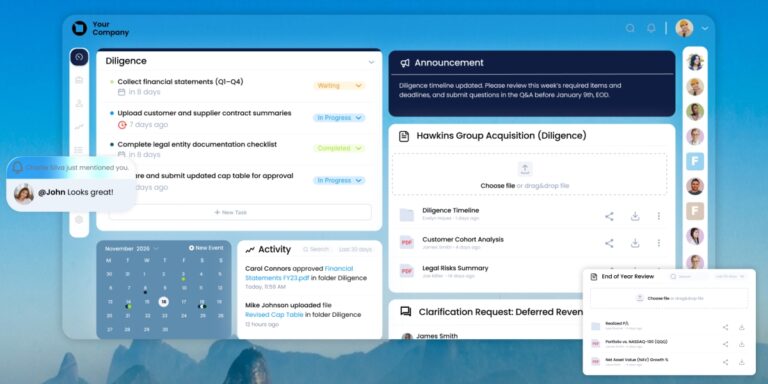Click the megaphone icon in Announcement card
Viewport: 768px width, 384px height.
[405, 63]
